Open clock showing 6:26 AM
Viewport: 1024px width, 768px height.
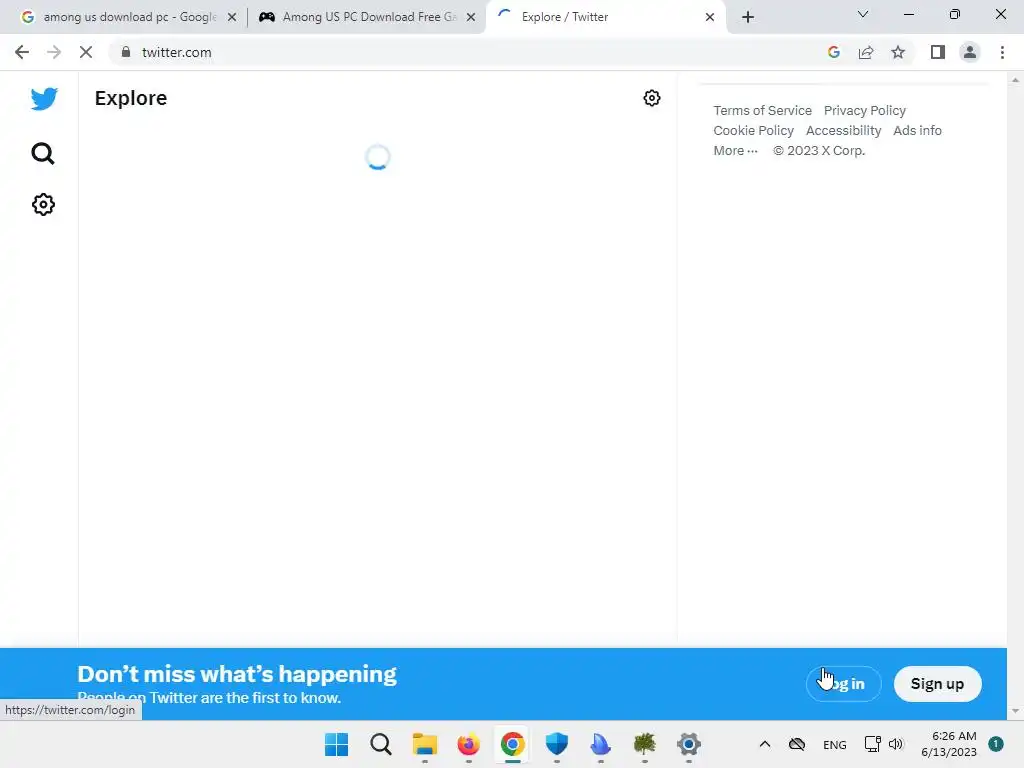click(x=949, y=744)
